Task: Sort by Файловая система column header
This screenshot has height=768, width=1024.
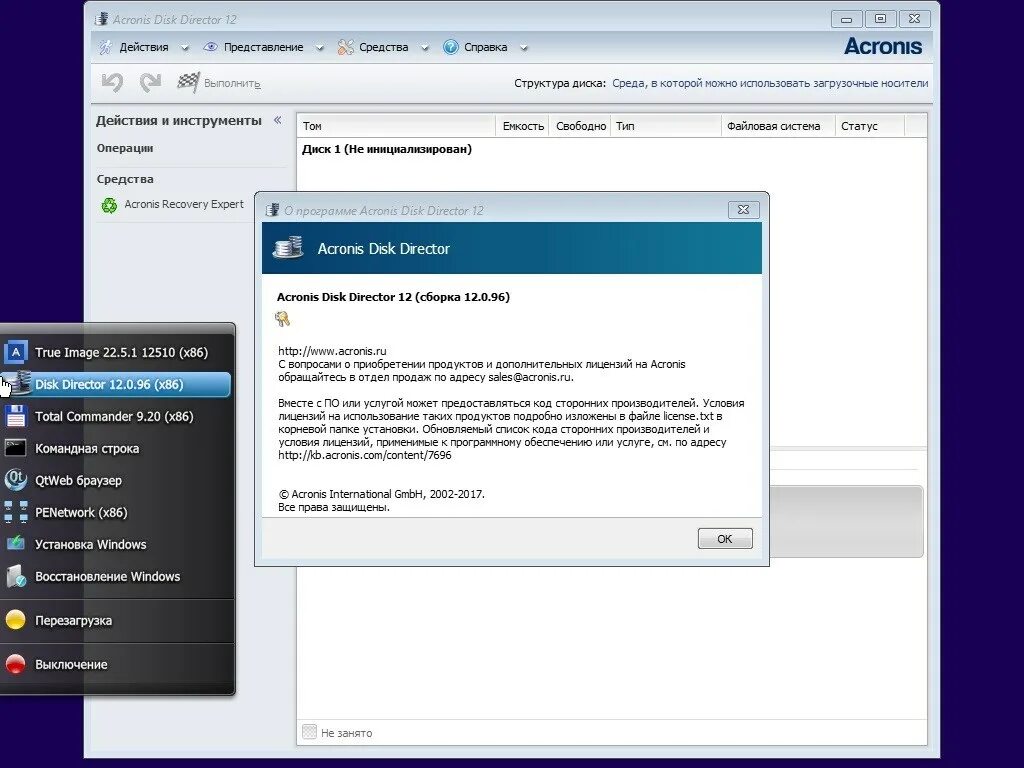Action: click(778, 126)
